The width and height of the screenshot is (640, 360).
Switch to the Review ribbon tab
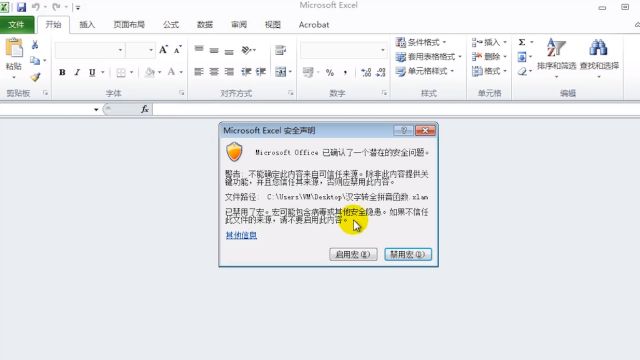coord(239,24)
